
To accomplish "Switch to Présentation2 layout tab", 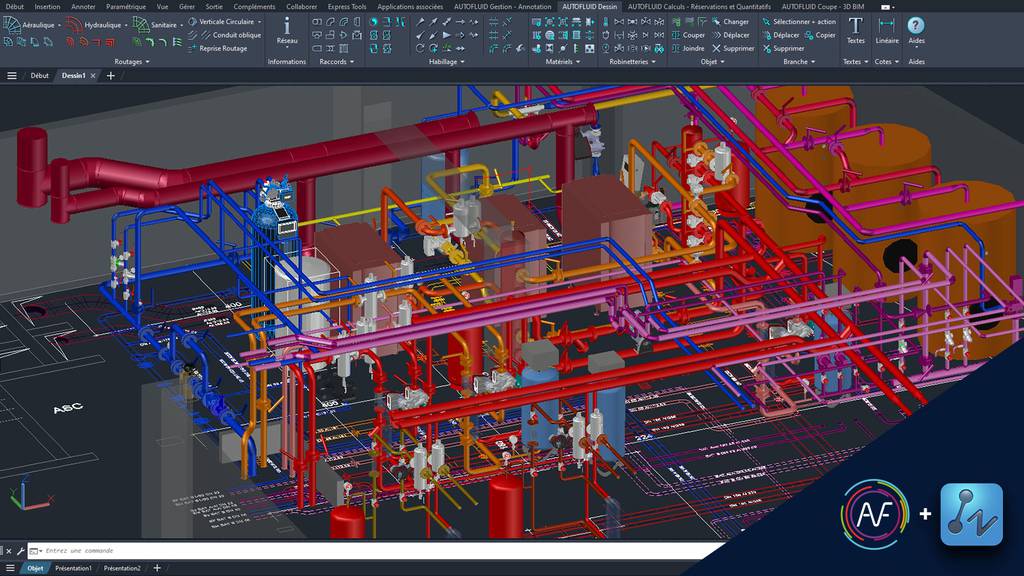I will pyautogui.click(x=122, y=568).
